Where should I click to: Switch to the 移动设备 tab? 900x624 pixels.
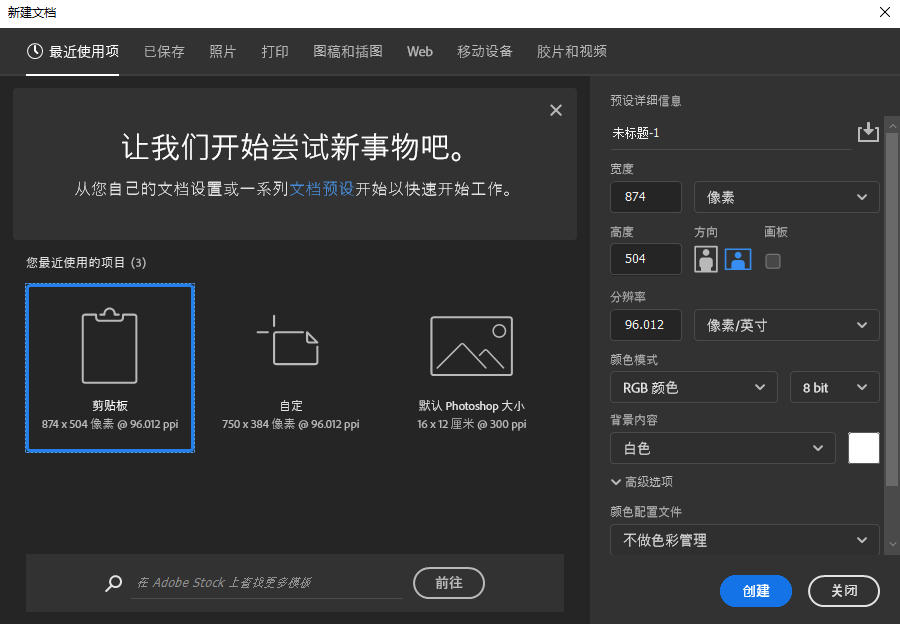pos(485,52)
